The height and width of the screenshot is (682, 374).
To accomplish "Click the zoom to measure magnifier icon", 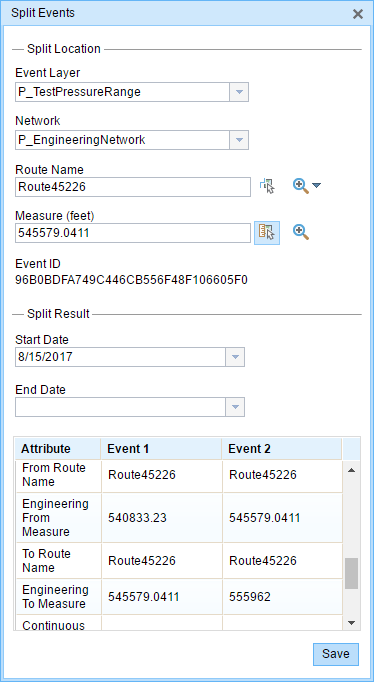I will pyautogui.click(x=301, y=232).
